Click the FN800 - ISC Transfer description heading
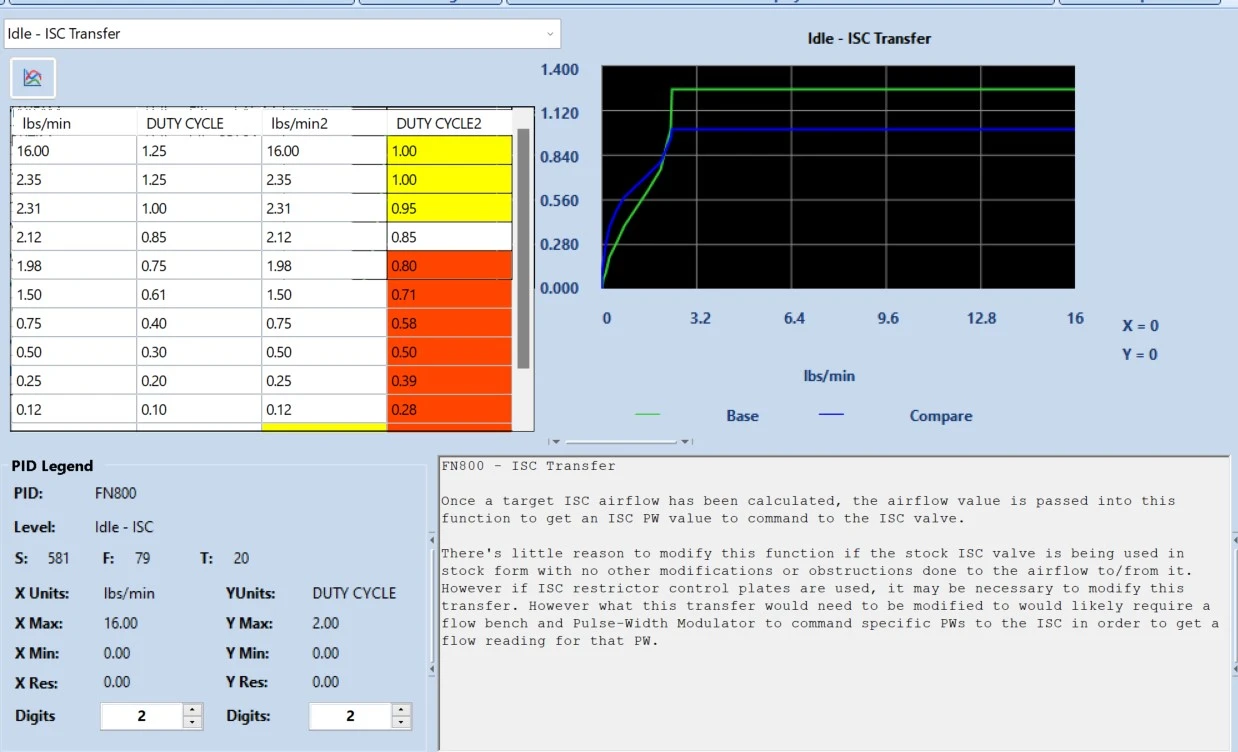The image size is (1238, 752). coord(528,465)
